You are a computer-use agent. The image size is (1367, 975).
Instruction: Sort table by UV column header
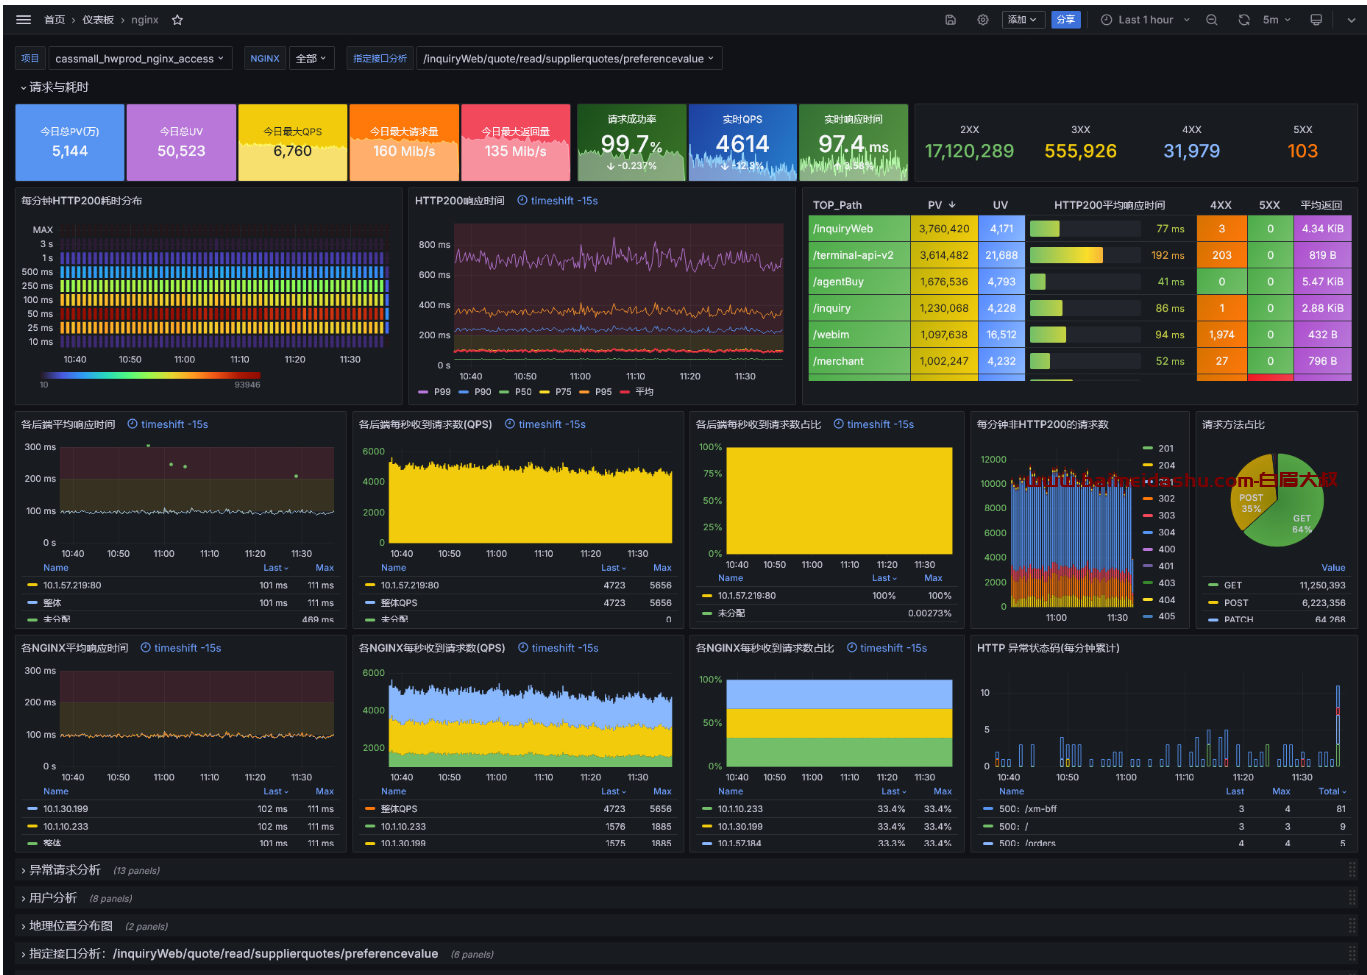[1000, 205]
